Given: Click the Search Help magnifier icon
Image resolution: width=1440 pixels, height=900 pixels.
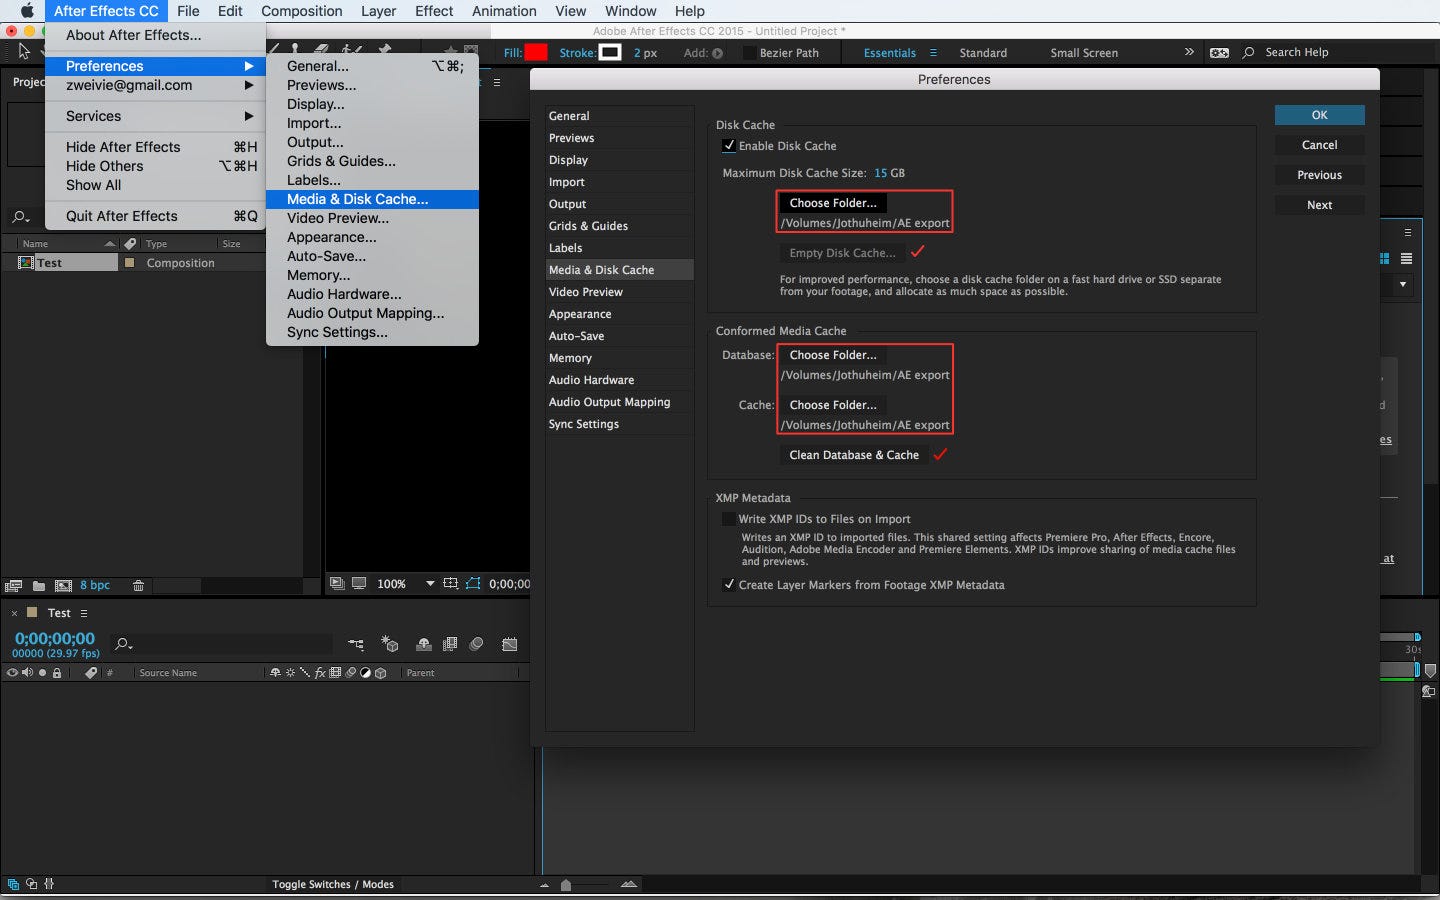Looking at the screenshot, I should 1248,53.
